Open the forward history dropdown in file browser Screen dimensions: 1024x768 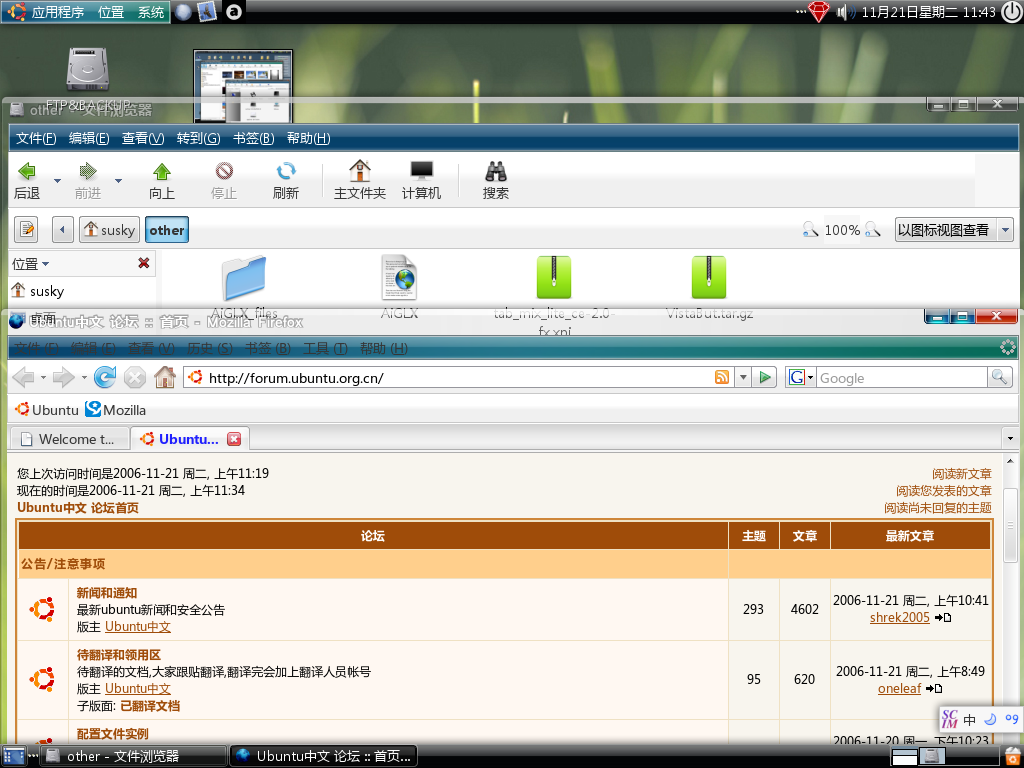click(118, 180)
